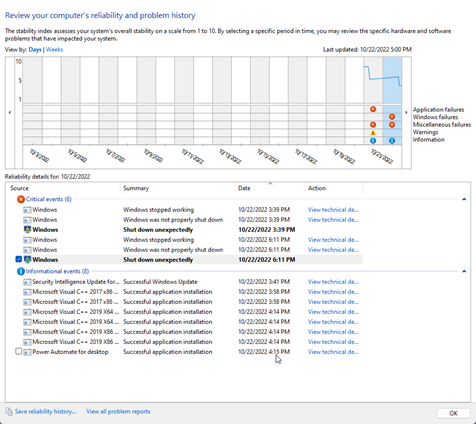View details for 'not properly shut down' 6:11 PM

(x=333, y=250)
